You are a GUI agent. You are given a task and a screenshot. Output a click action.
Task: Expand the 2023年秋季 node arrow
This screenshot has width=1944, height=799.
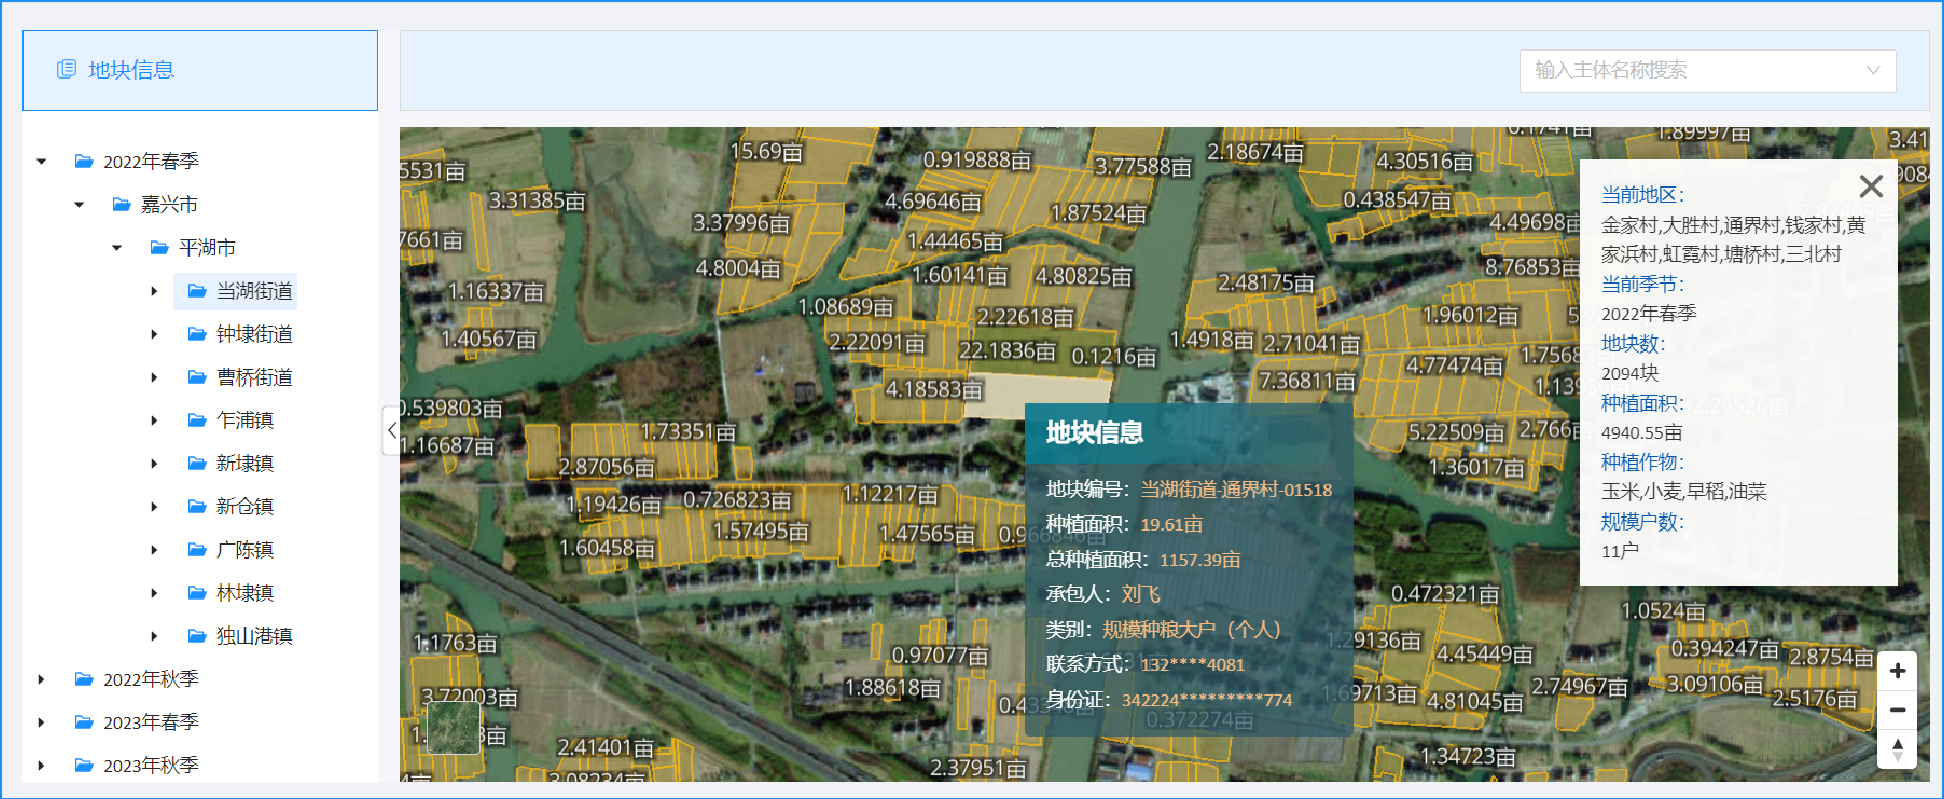tap(41, 765)
